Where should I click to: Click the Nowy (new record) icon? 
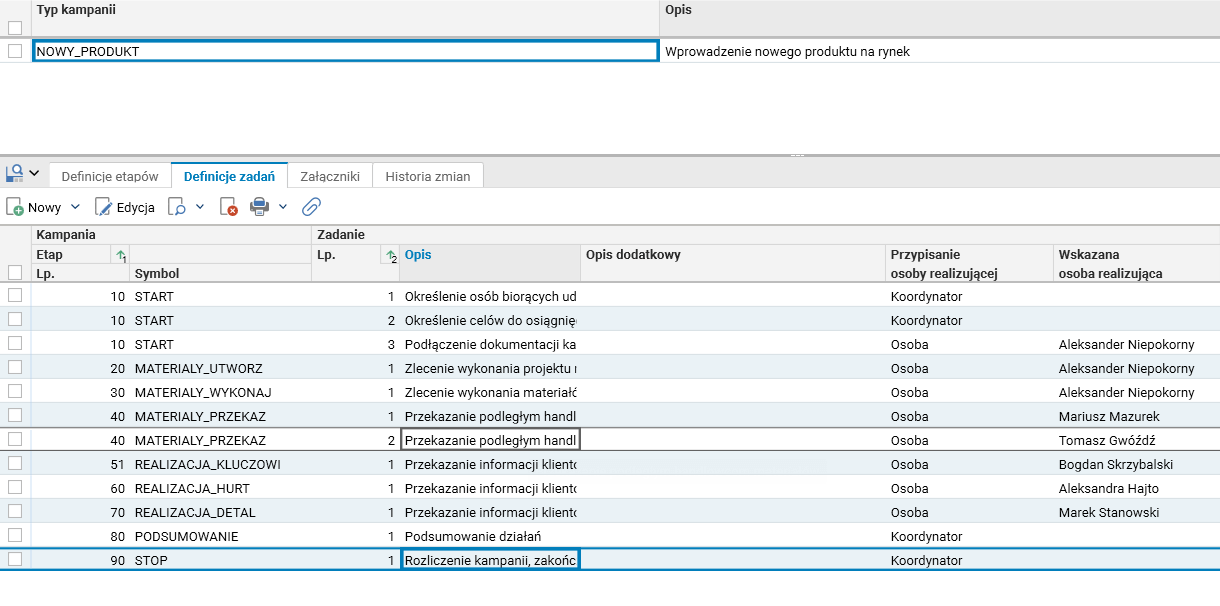coord(15,207)
